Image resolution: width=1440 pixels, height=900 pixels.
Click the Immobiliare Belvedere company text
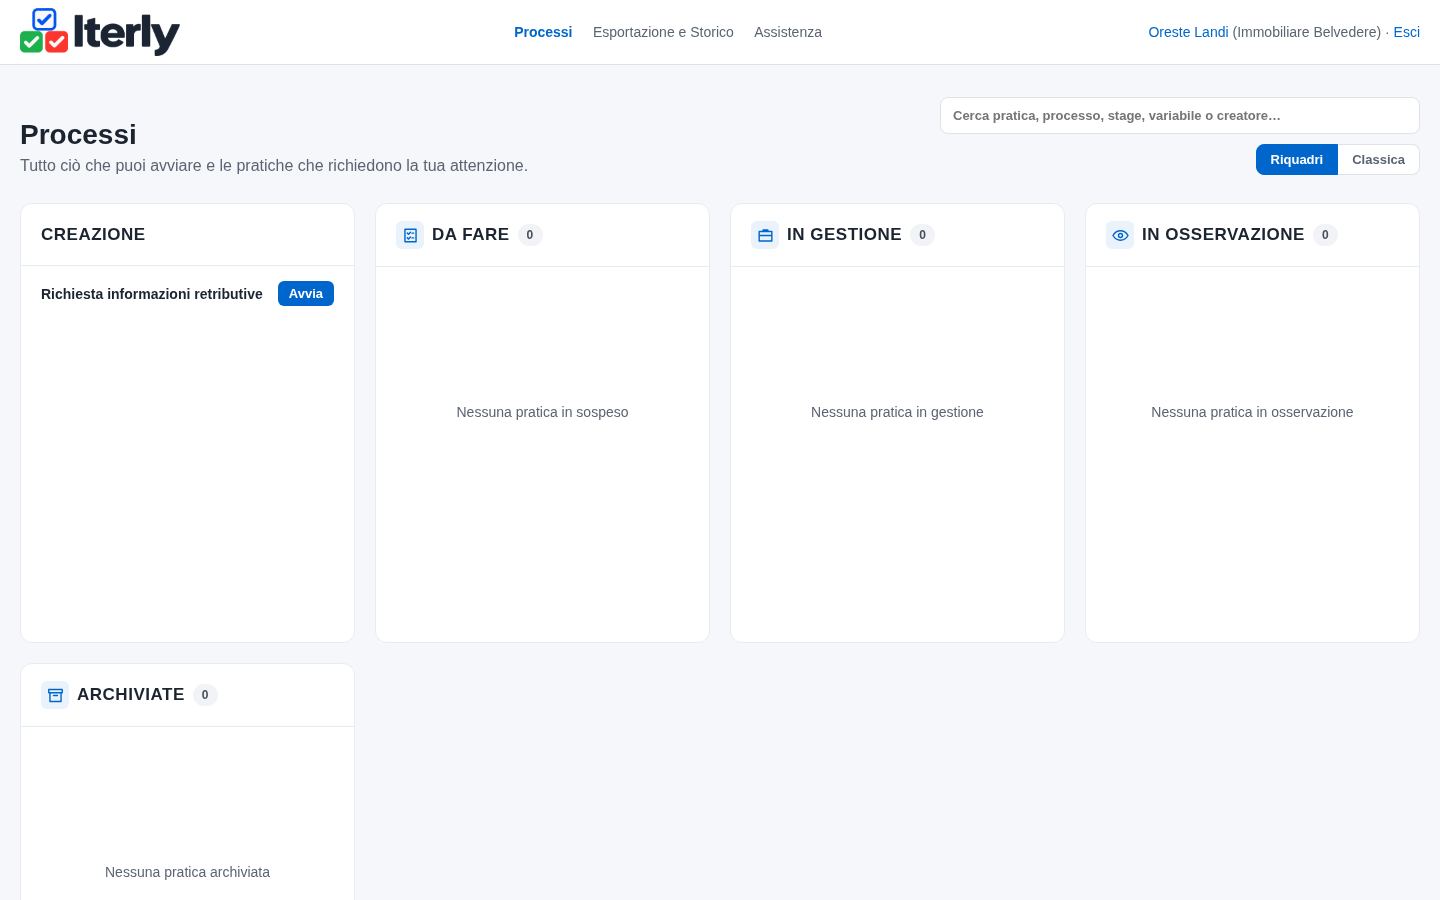point(1307,32)
